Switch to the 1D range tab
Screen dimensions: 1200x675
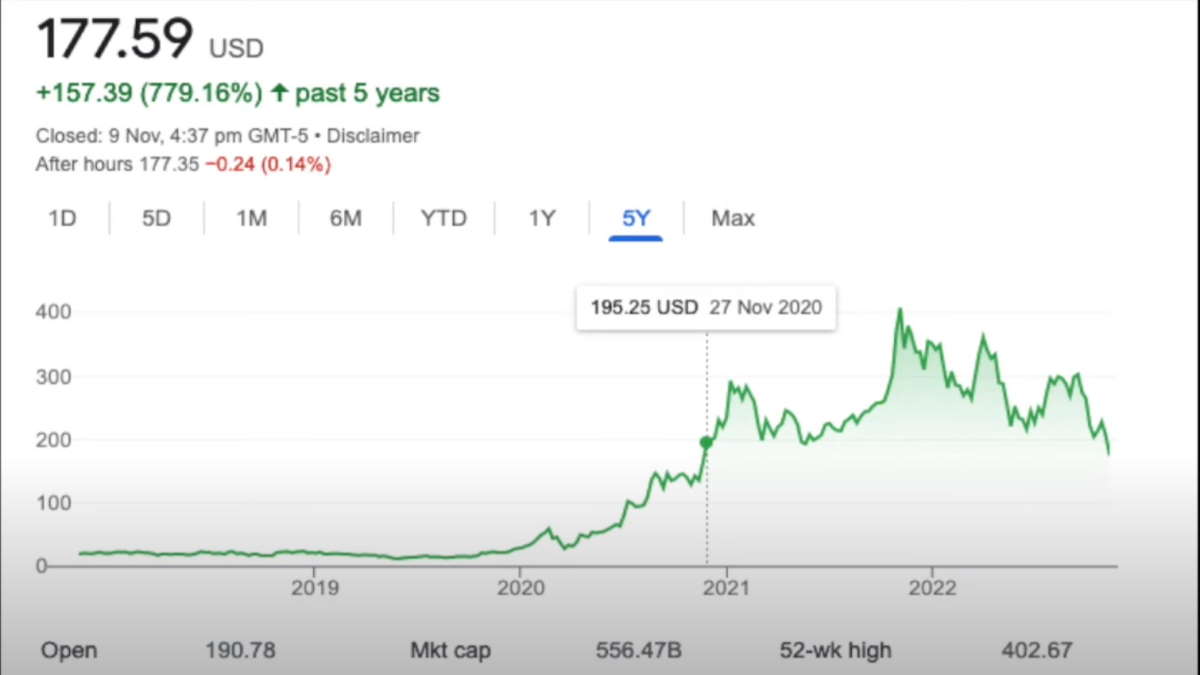tap(62, 218)
